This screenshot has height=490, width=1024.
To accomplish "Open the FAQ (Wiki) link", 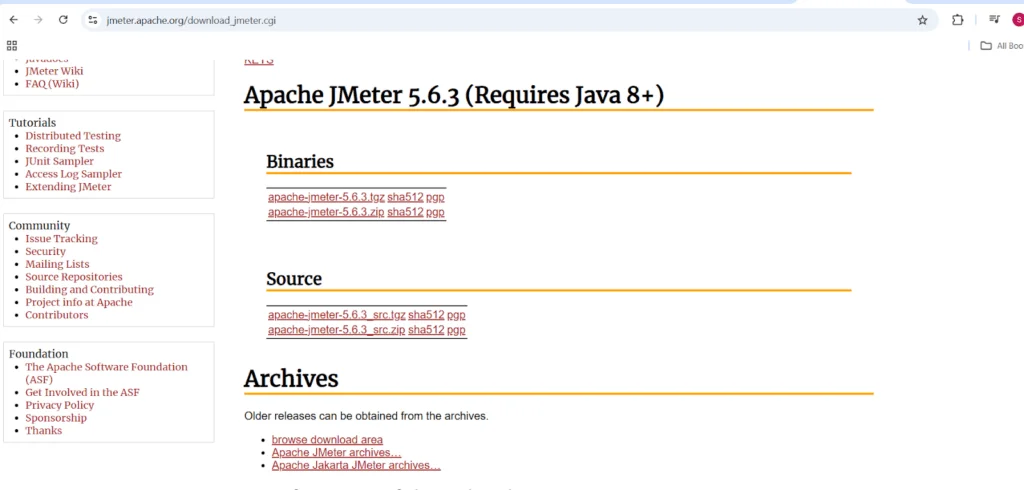I will click(52, 84).
